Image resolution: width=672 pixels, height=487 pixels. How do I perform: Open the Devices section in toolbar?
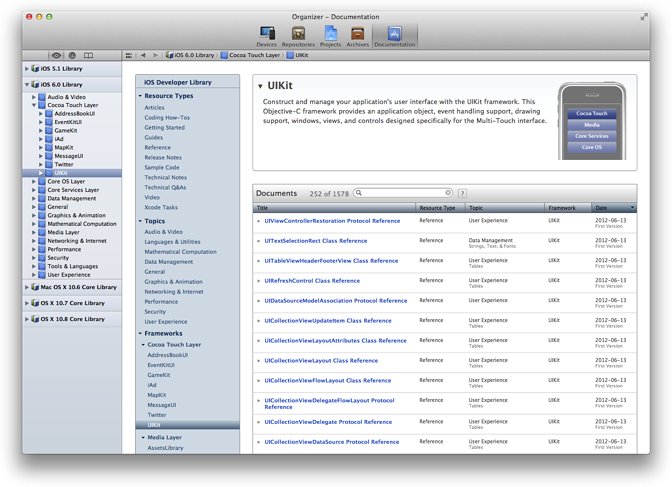coord(267,35)
